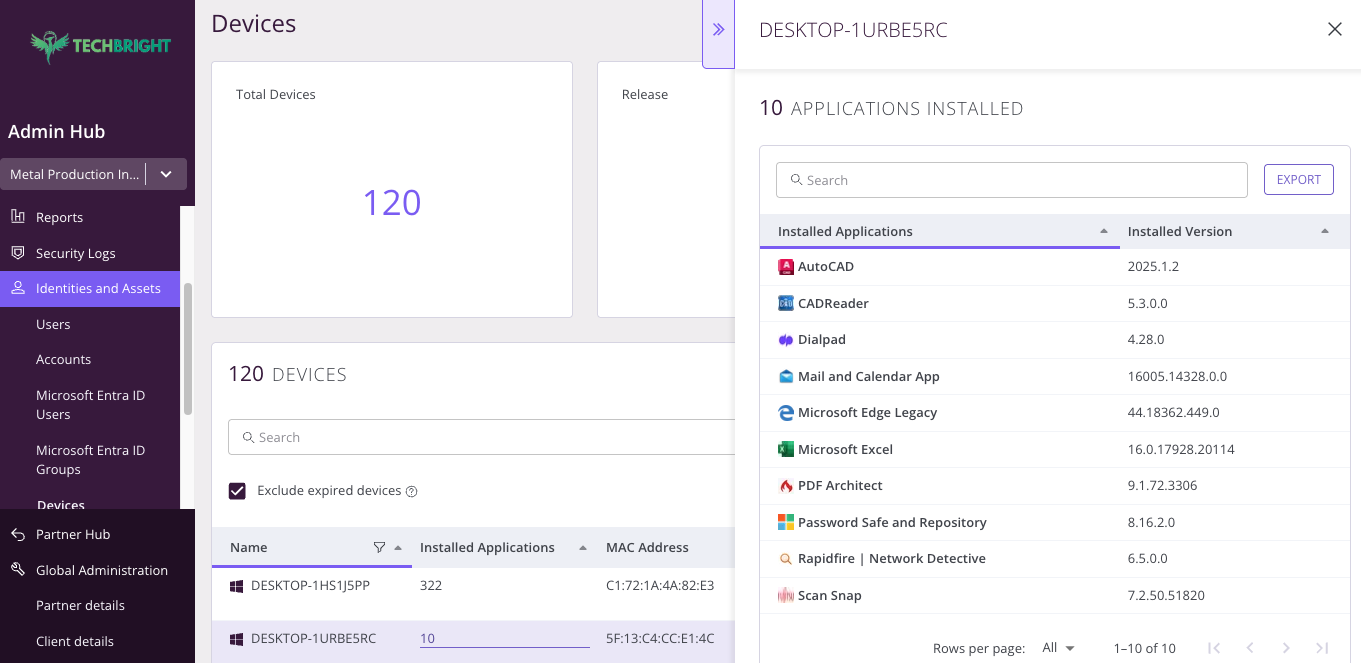Click the AutoCAD app icon

click(786, 267)
